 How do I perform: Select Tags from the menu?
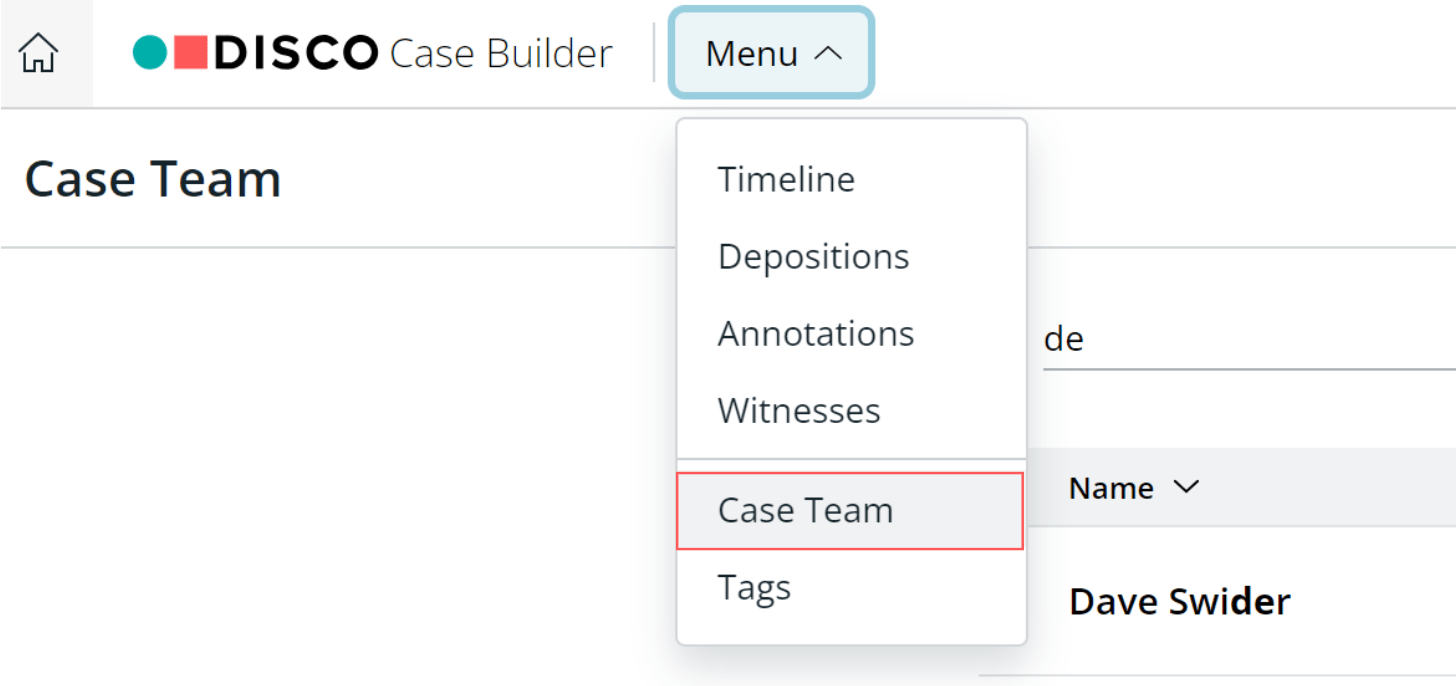(x=754, y=587)
